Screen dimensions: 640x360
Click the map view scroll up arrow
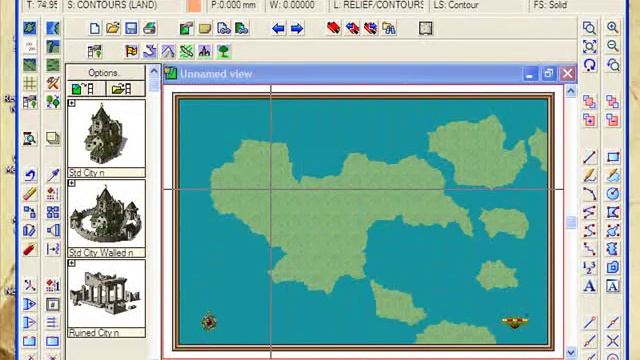click(571, 91)
